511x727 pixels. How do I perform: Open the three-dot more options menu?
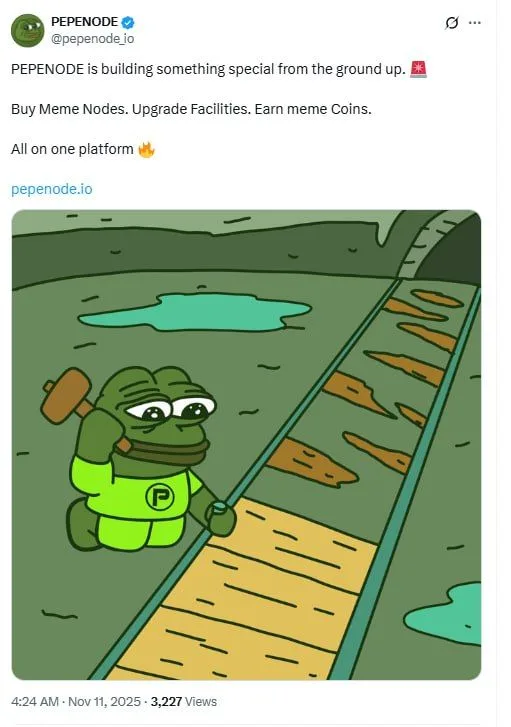pyautogui.click(x=475, y=22)
